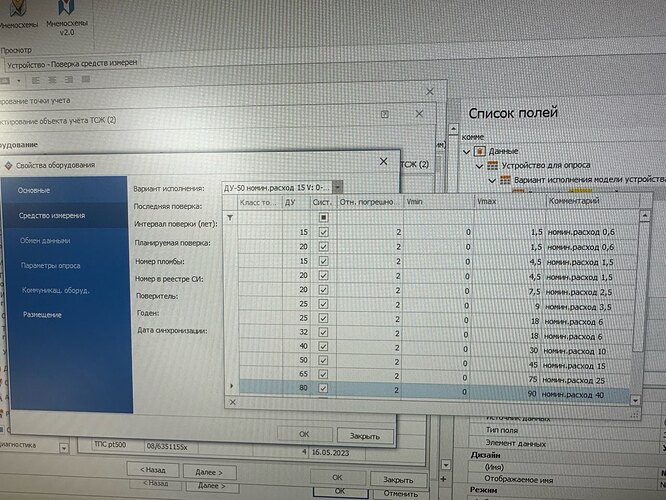Viewport: 666px width, 500px height.
Task: Click plus icon near bottom scrollbar
Action: click(443, 479)
